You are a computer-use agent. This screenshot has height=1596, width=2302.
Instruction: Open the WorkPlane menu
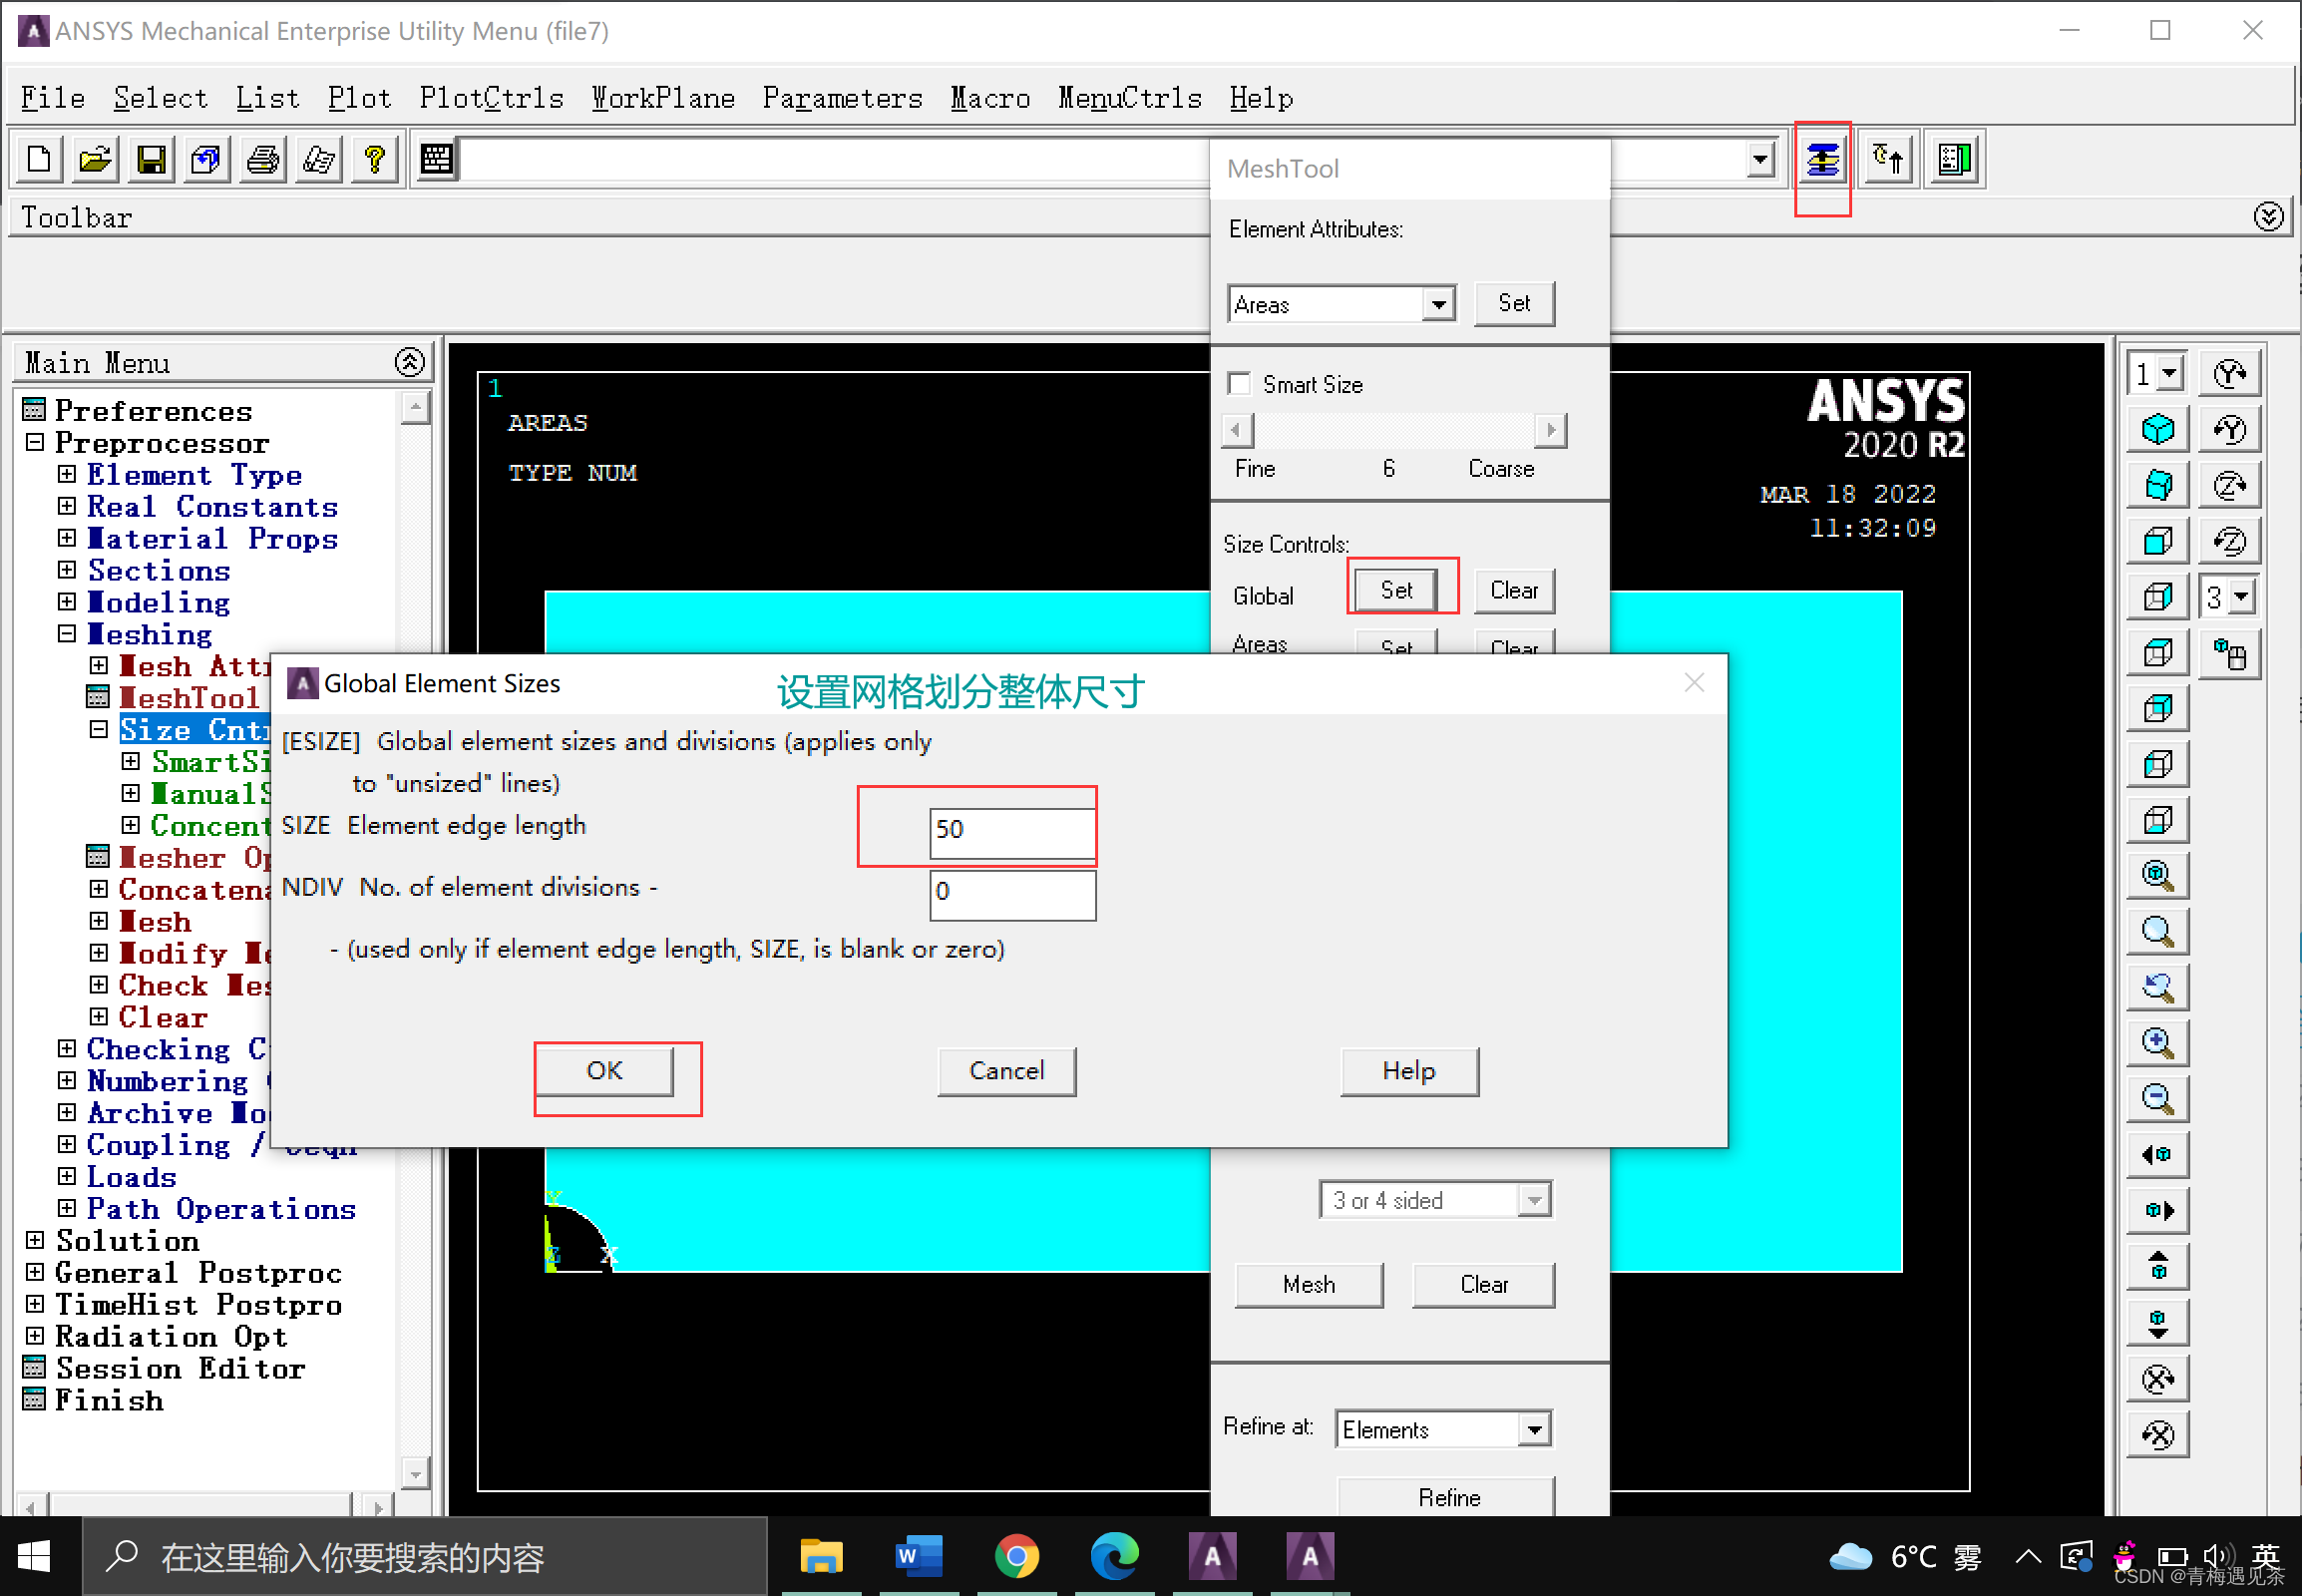(663, 98)
